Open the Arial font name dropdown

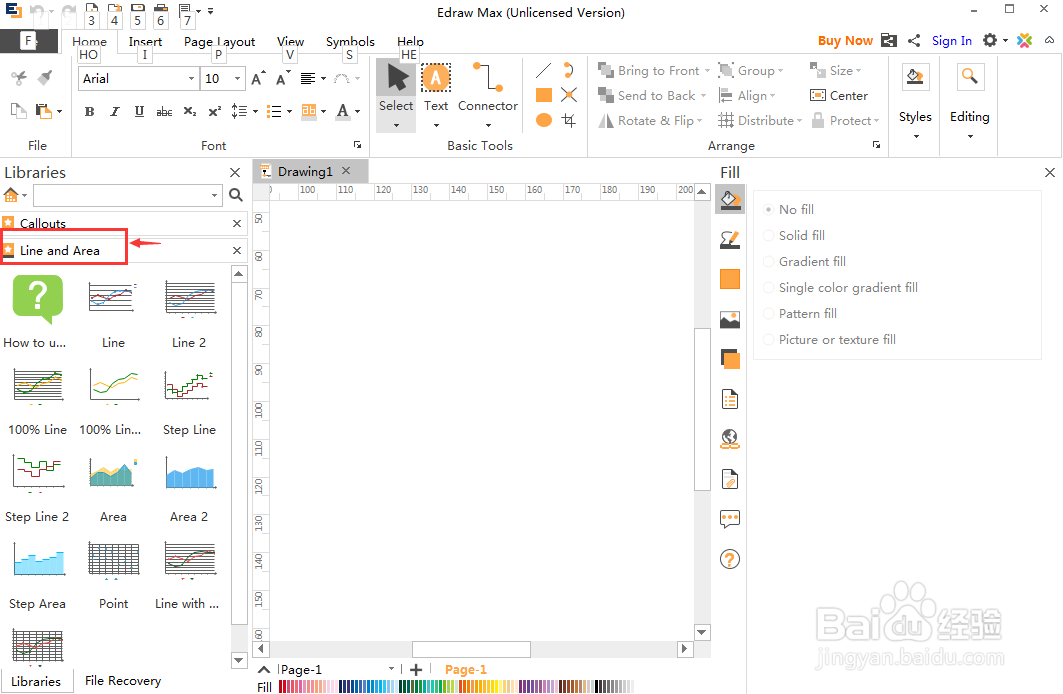(x=191, y=79)
